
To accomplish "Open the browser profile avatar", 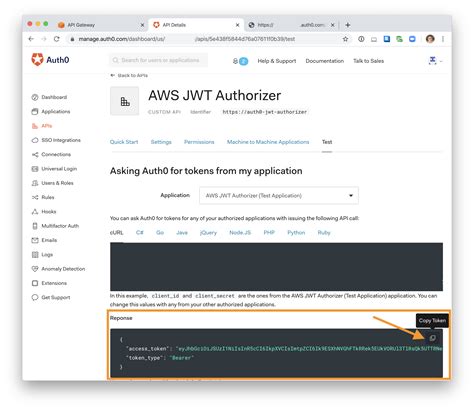I will 430,39.
